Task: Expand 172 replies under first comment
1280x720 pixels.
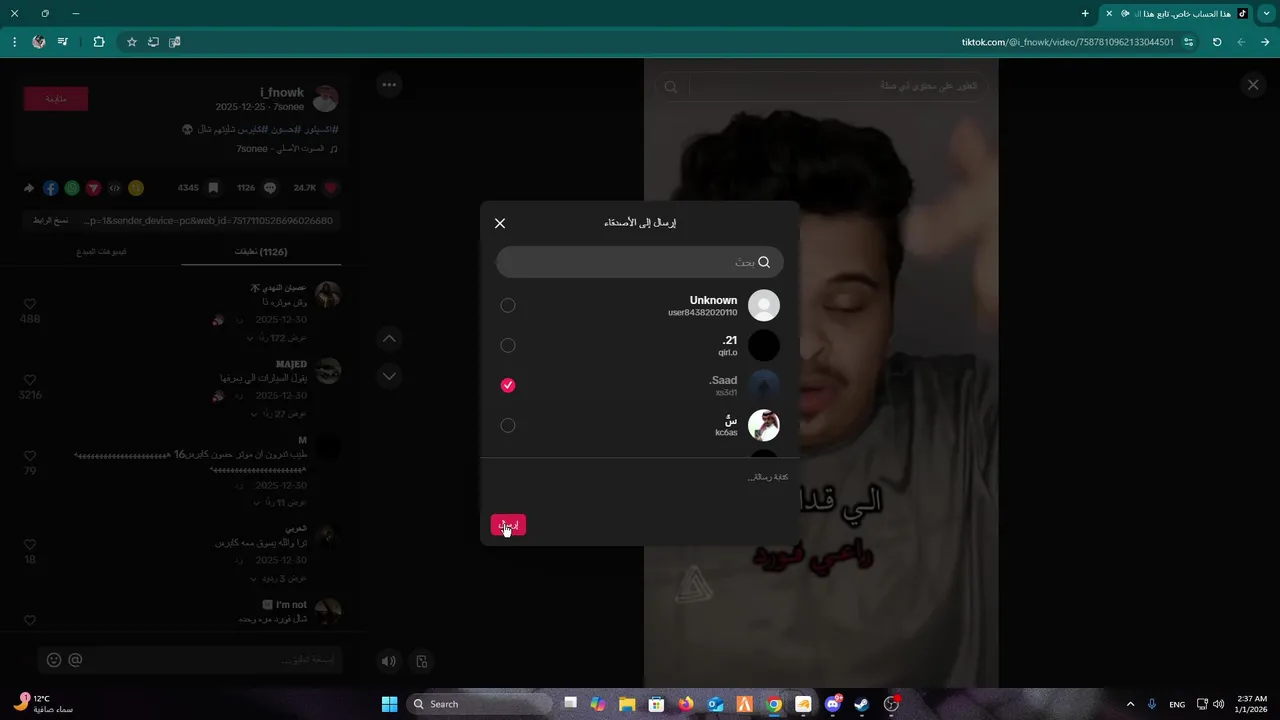Action: tap(277, 338)
